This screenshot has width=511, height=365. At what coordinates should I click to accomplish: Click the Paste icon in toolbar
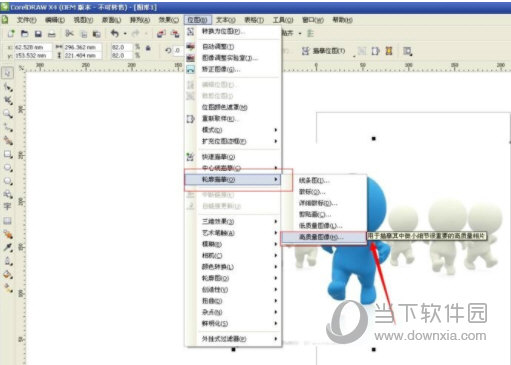point(97,34)
